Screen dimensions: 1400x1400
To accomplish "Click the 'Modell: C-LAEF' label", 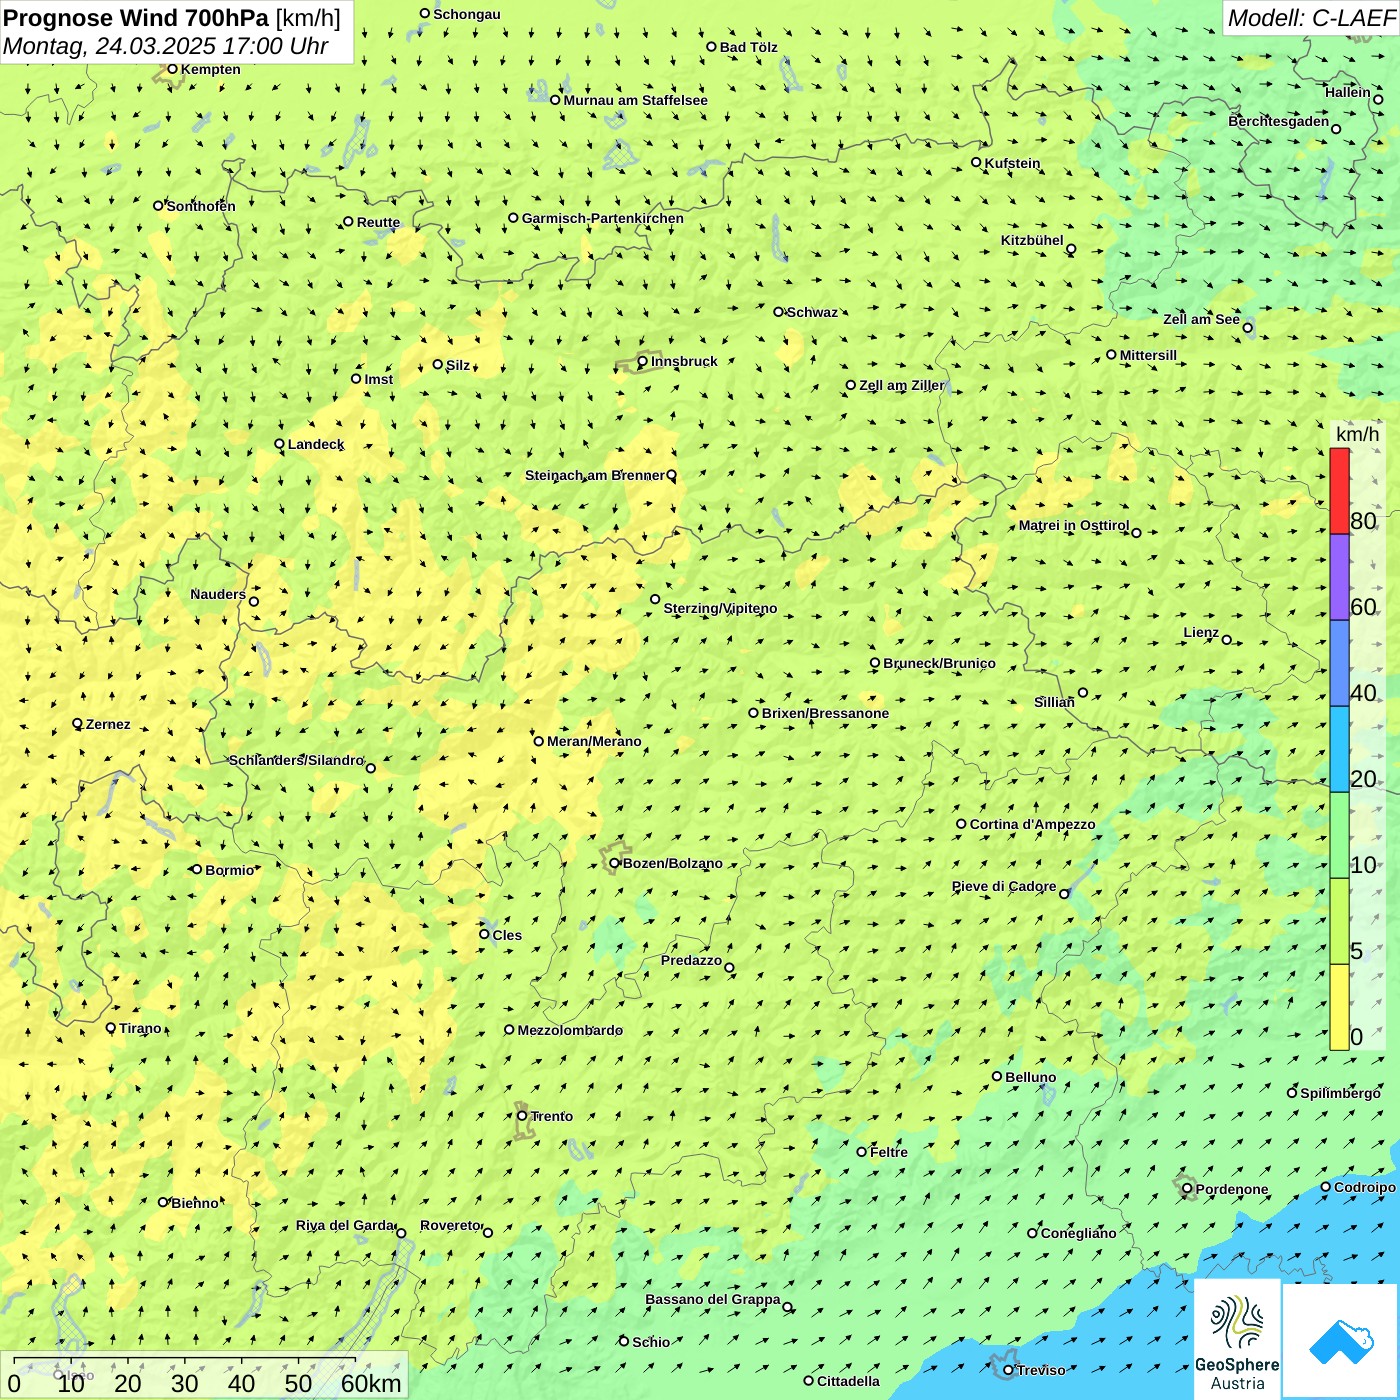I will [x=1311, y=18].
